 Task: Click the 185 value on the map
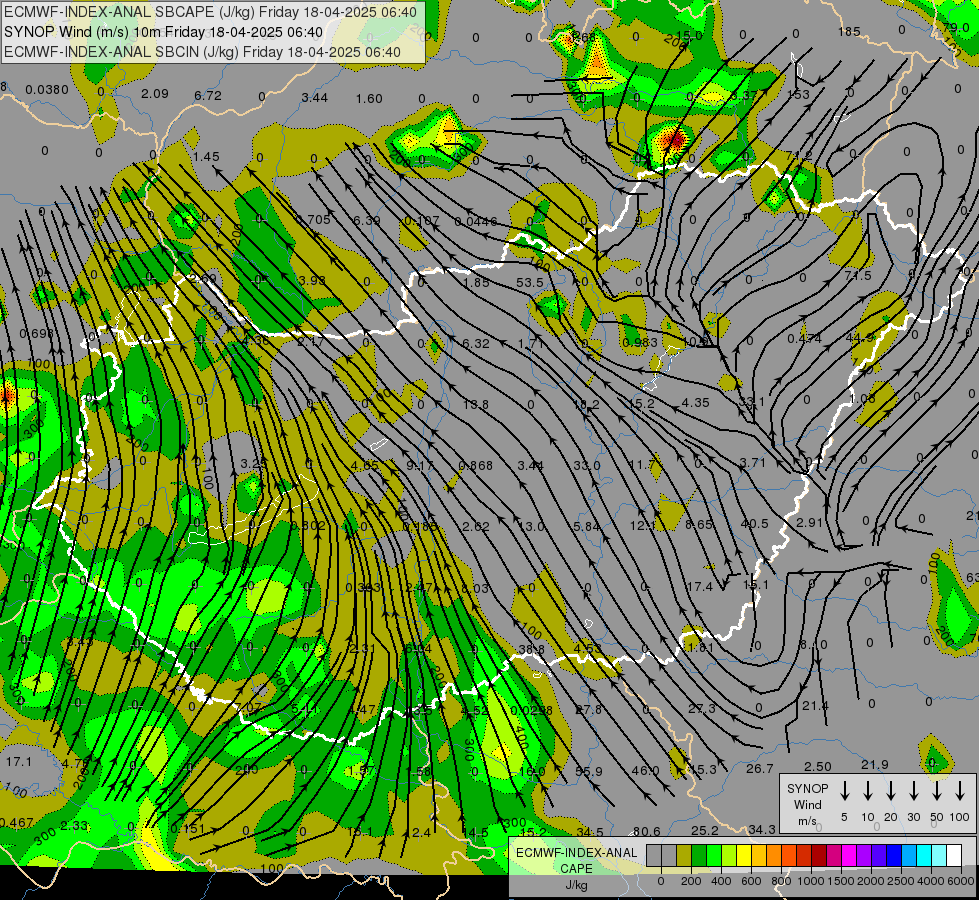849,31
